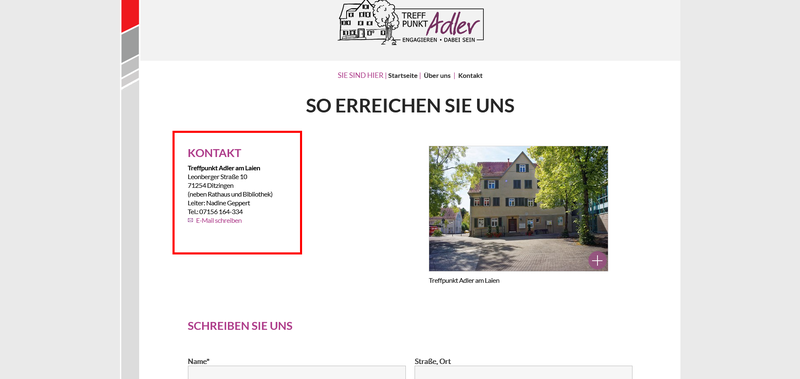This screenshot has height=379, width=800.
Task: Click the Treffpunkt Adler logo
Action: coord(411,23)
